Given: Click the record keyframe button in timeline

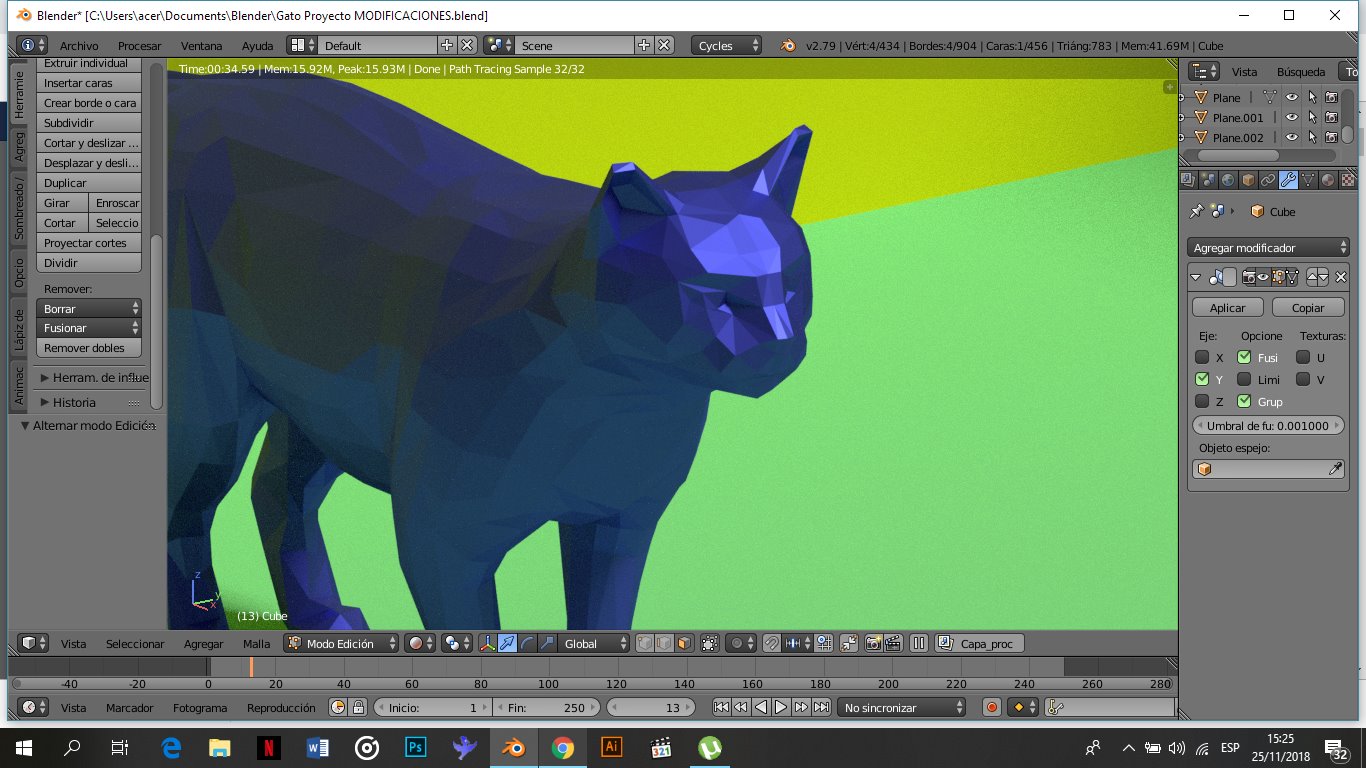Looking at the screenshot, I should (991, 707).
